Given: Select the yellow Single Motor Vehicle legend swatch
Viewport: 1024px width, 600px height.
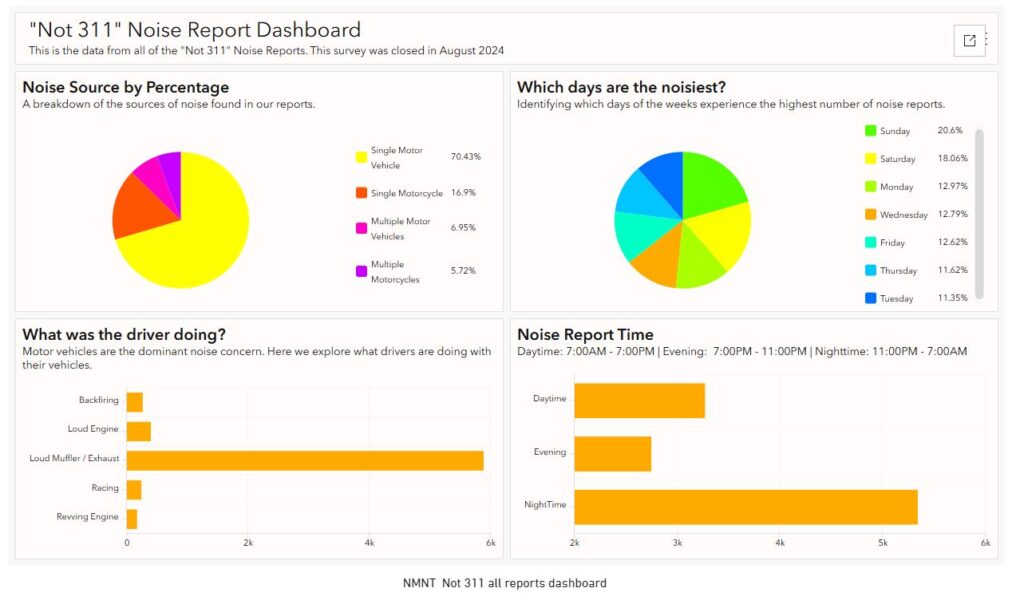Looking at the screenshot, I should point(362,156).
